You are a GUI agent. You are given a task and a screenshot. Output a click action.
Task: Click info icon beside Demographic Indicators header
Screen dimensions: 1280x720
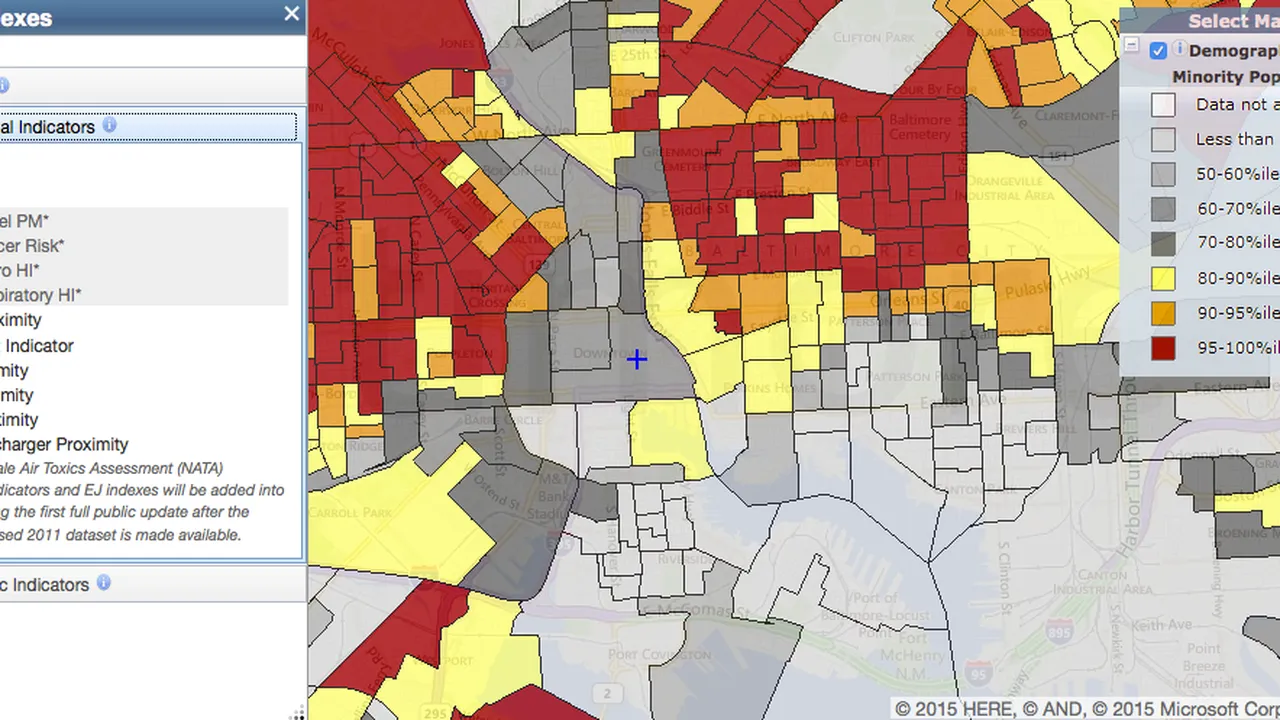pyautogui.click(x=103, y=583)
